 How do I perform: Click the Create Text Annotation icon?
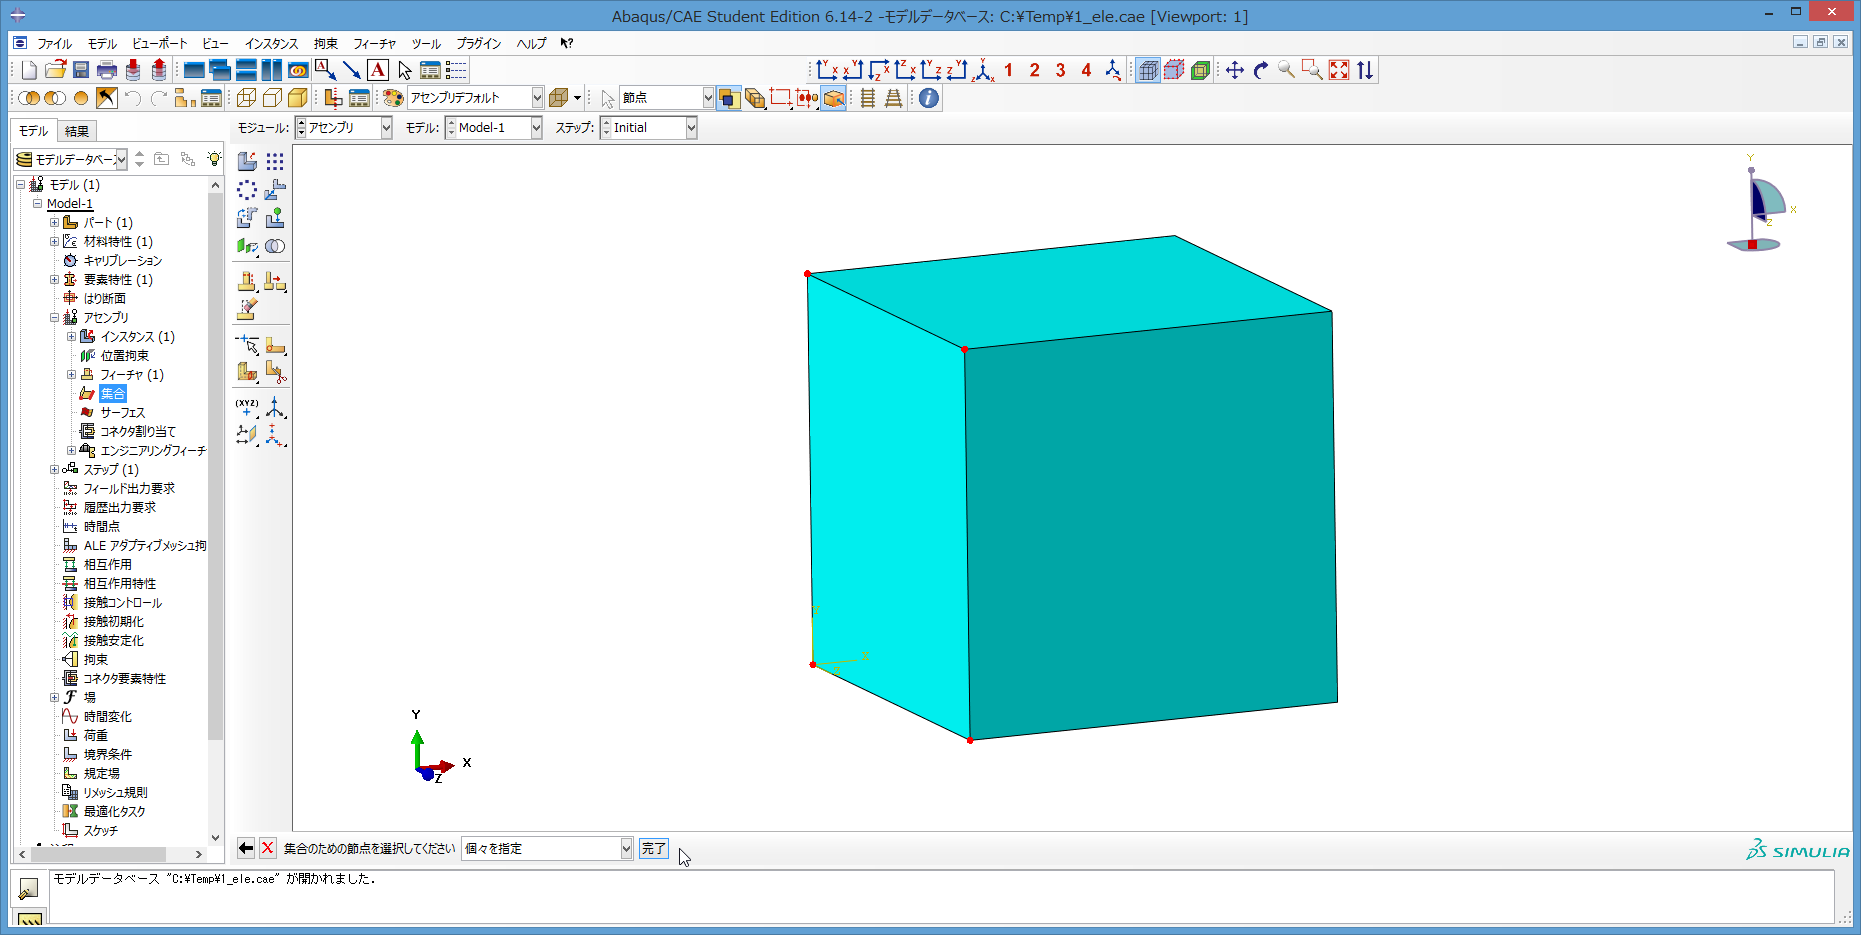click(378, 70)
